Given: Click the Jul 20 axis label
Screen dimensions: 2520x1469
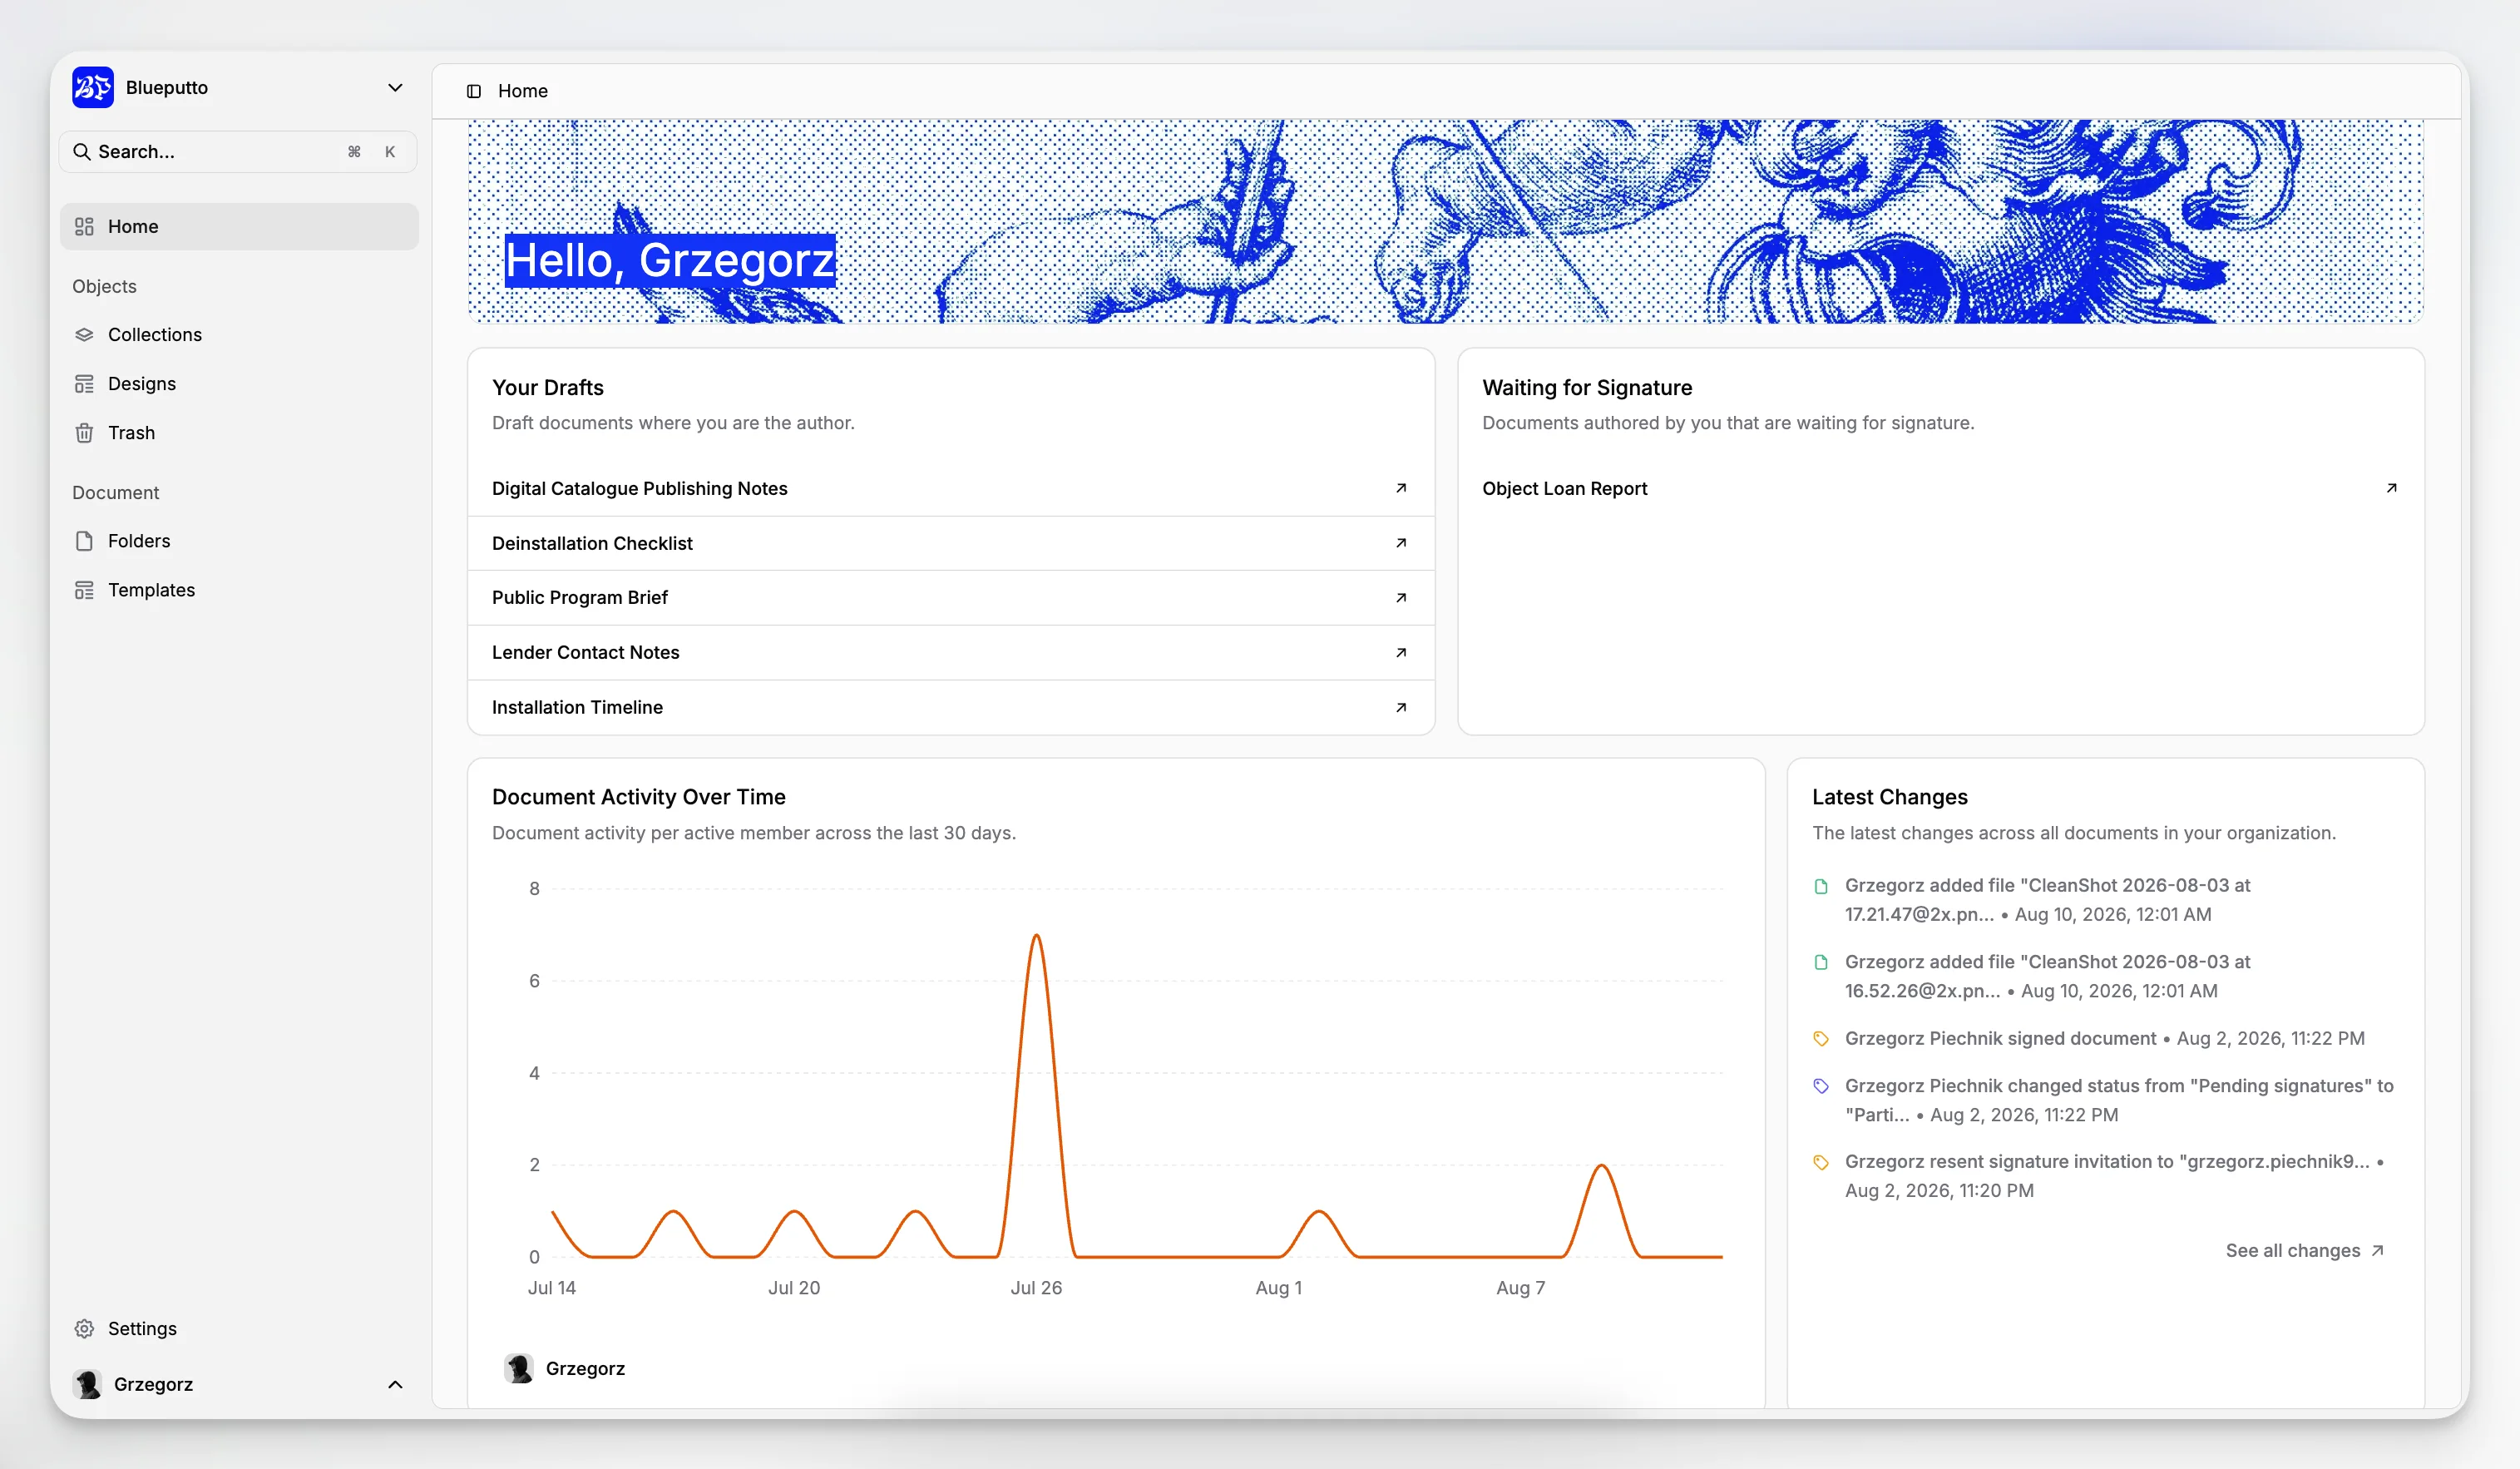Looking at the screenshot, I should pos(794,1288).
